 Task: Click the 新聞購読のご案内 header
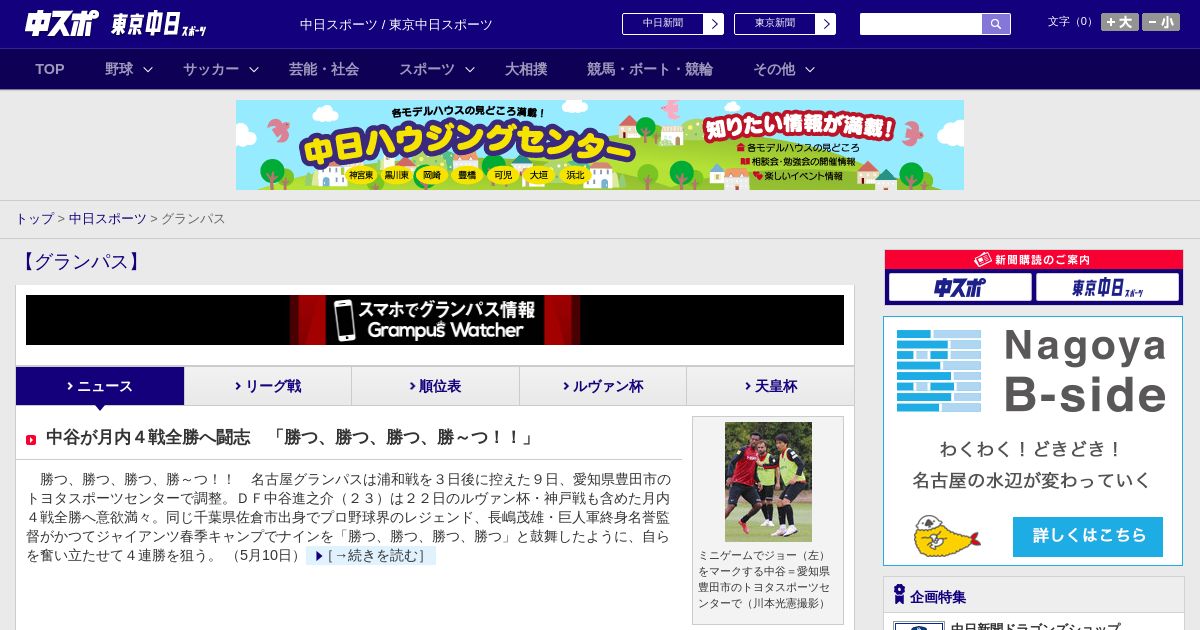coord(1033,260)
